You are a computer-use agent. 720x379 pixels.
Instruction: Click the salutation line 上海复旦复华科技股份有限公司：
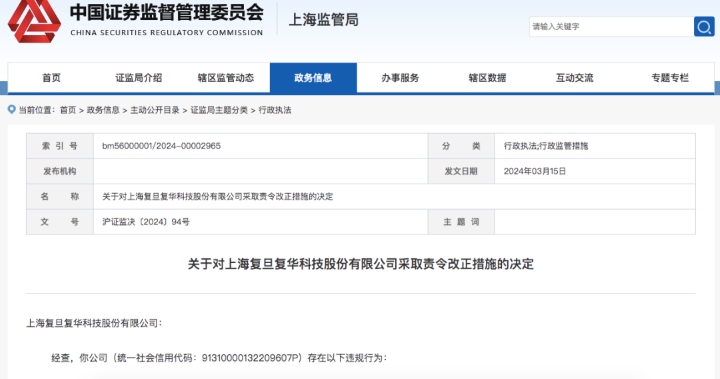coord(94,323)
